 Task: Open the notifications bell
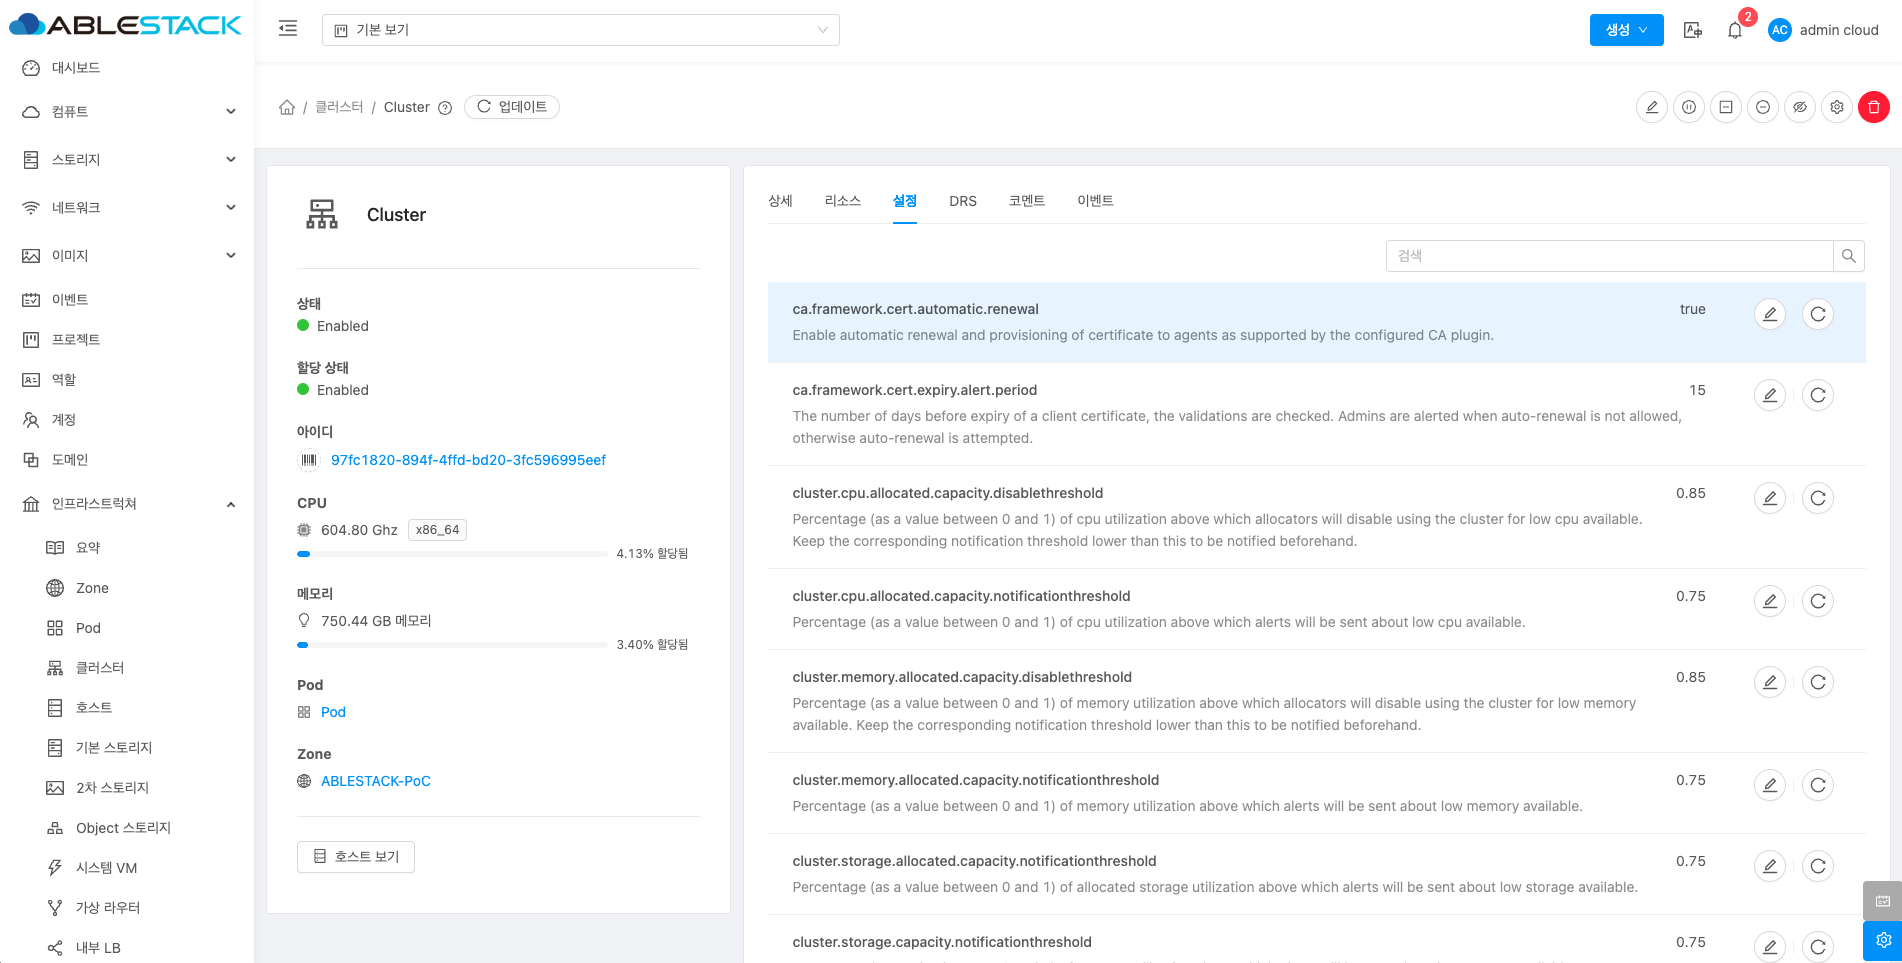1735,30
